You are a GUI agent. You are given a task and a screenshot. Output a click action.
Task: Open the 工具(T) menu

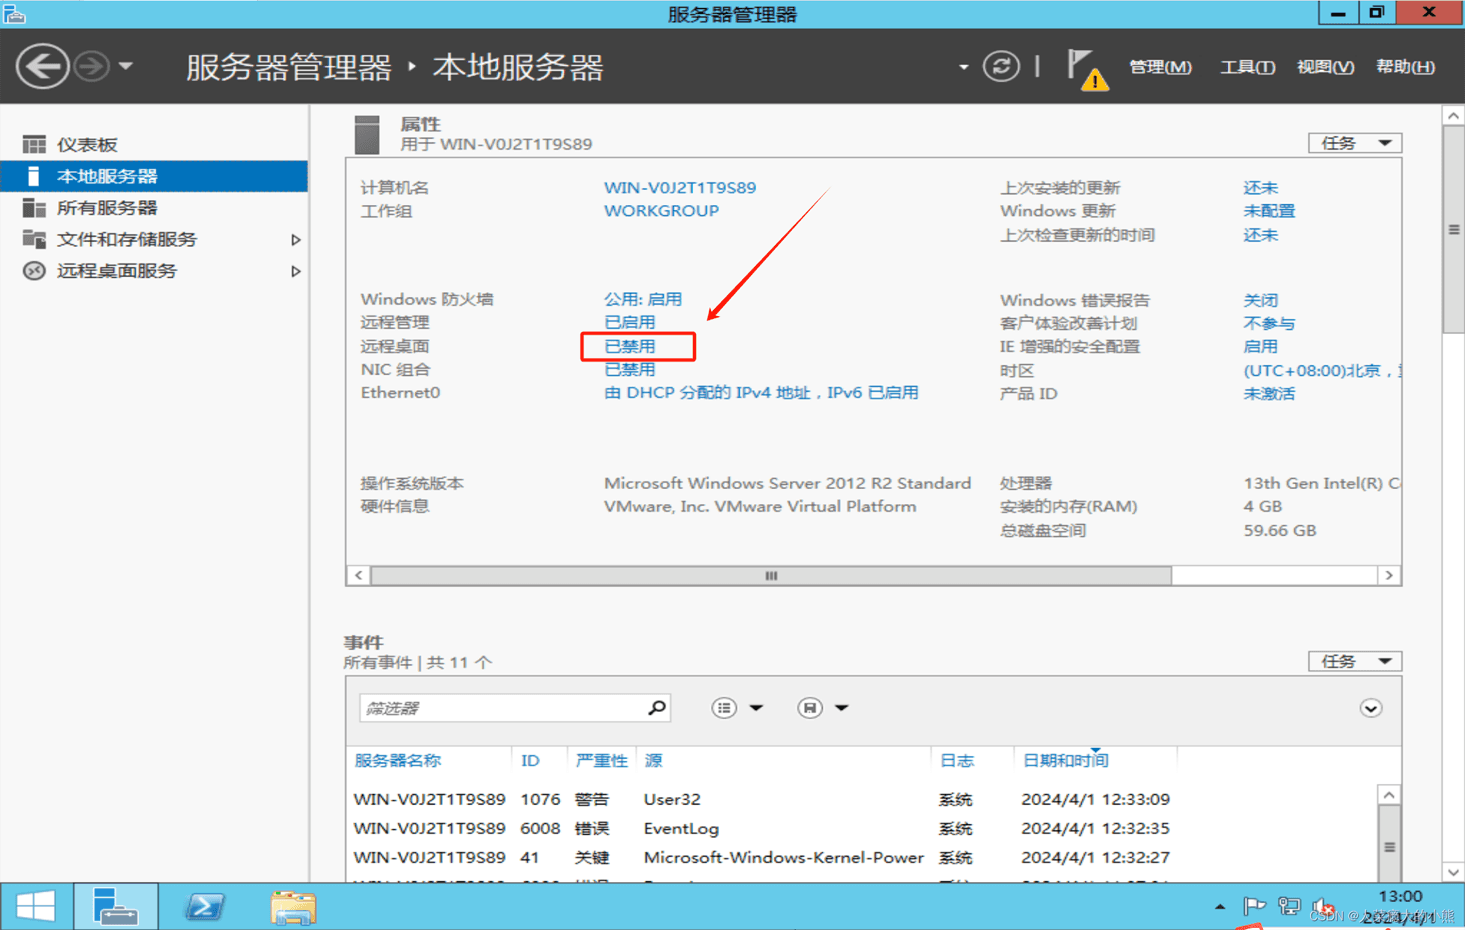coord(1246,67)
